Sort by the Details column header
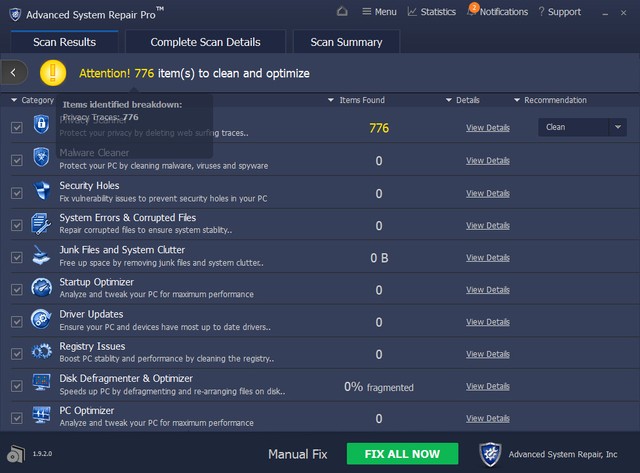Viewport: 640px width, 473px height. coord(462,100)
